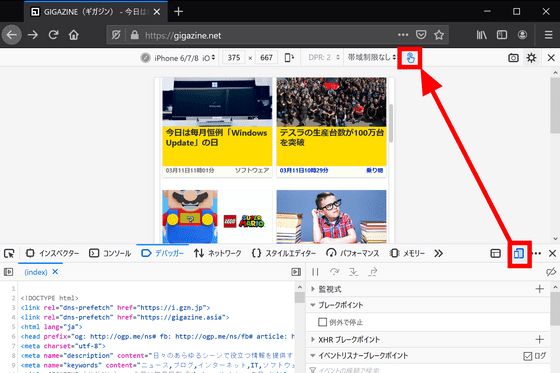Screen dimensions: 560x373
Task: Save page to Pocket
Action: tap(421, 35)
